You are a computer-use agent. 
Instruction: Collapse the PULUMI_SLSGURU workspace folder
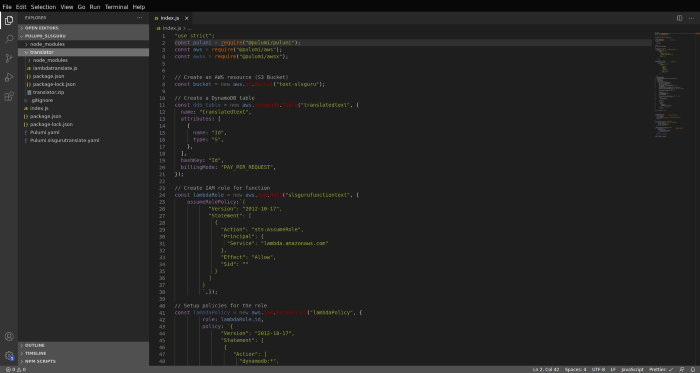(x=83, y=36)
